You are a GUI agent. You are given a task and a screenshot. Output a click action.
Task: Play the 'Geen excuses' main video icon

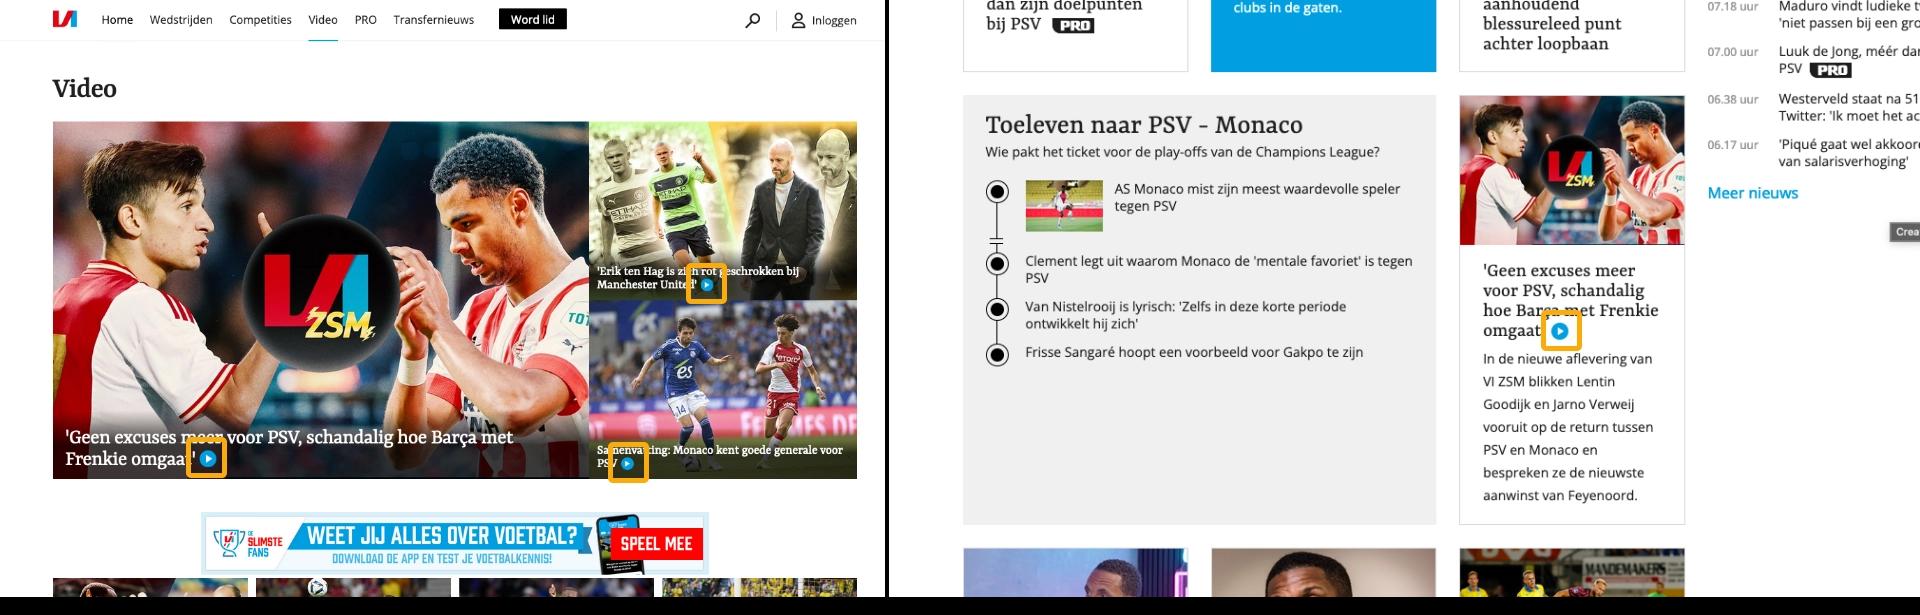point(208,459)
